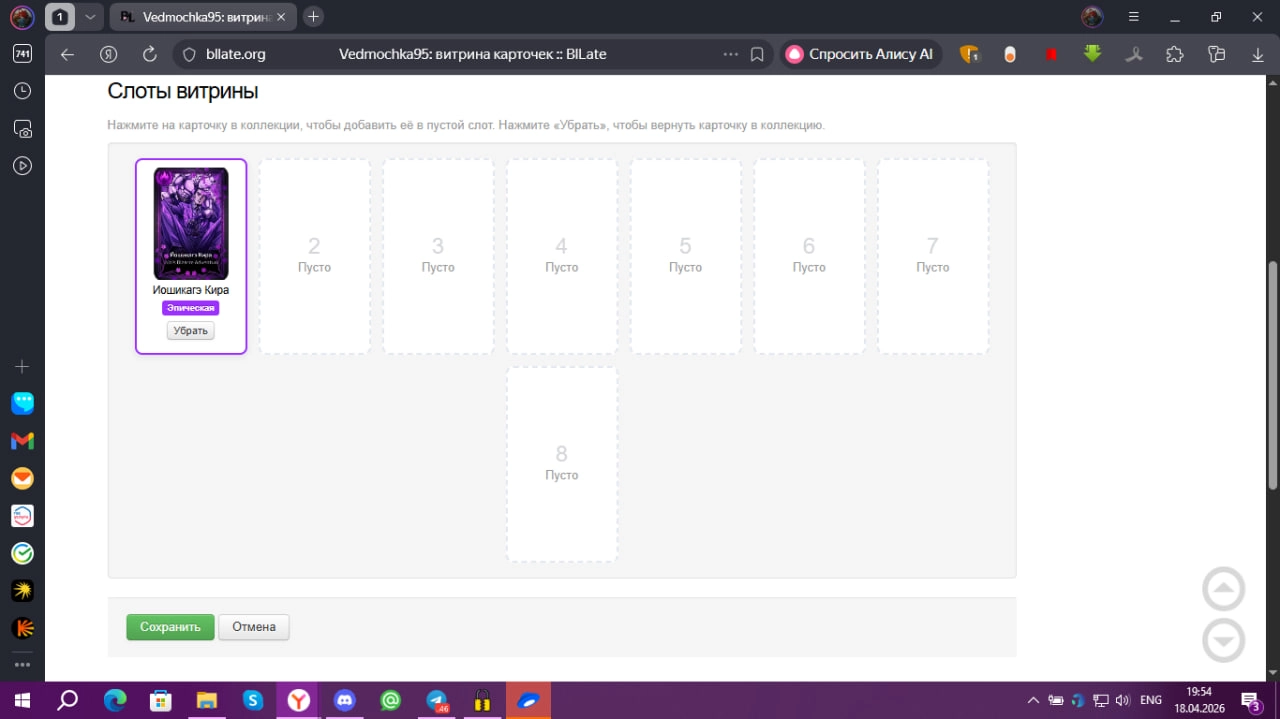
Task: Open the 741 tab counter in sidebar
Action: click(22, 54)
